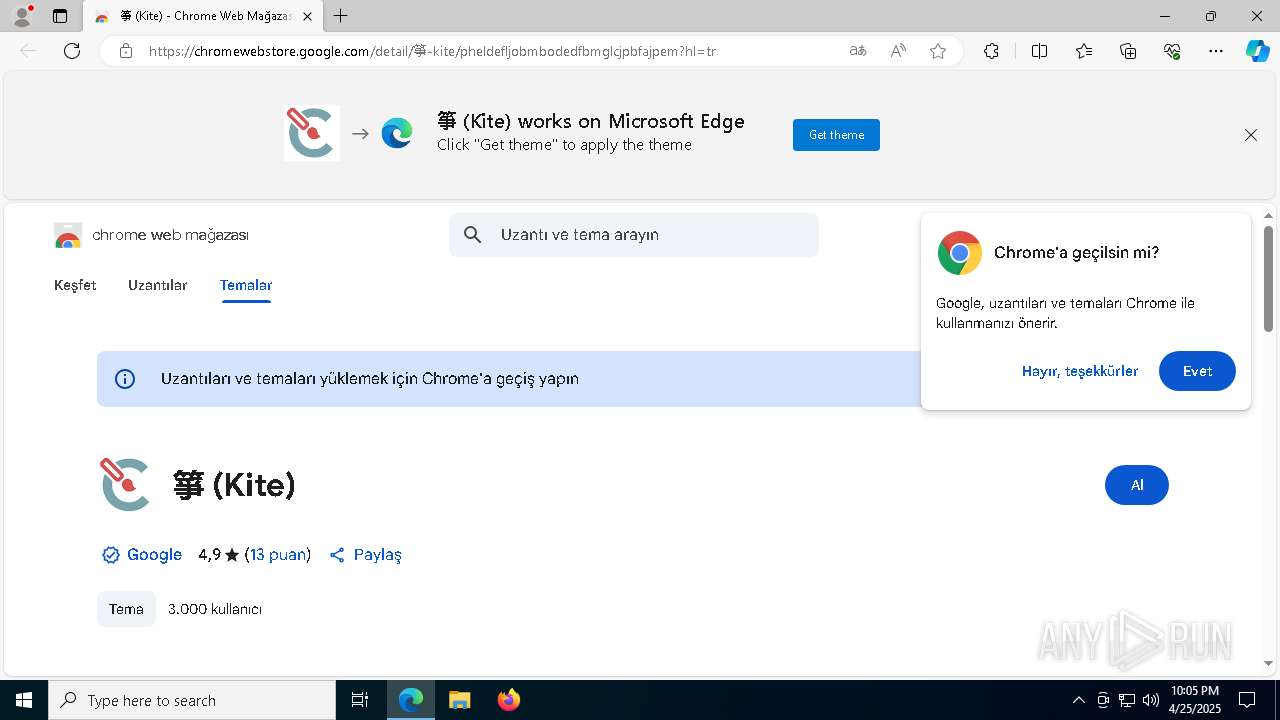The image size is (1280, 720).
Task: Click the Get theme button
Action: click(836, 135)
